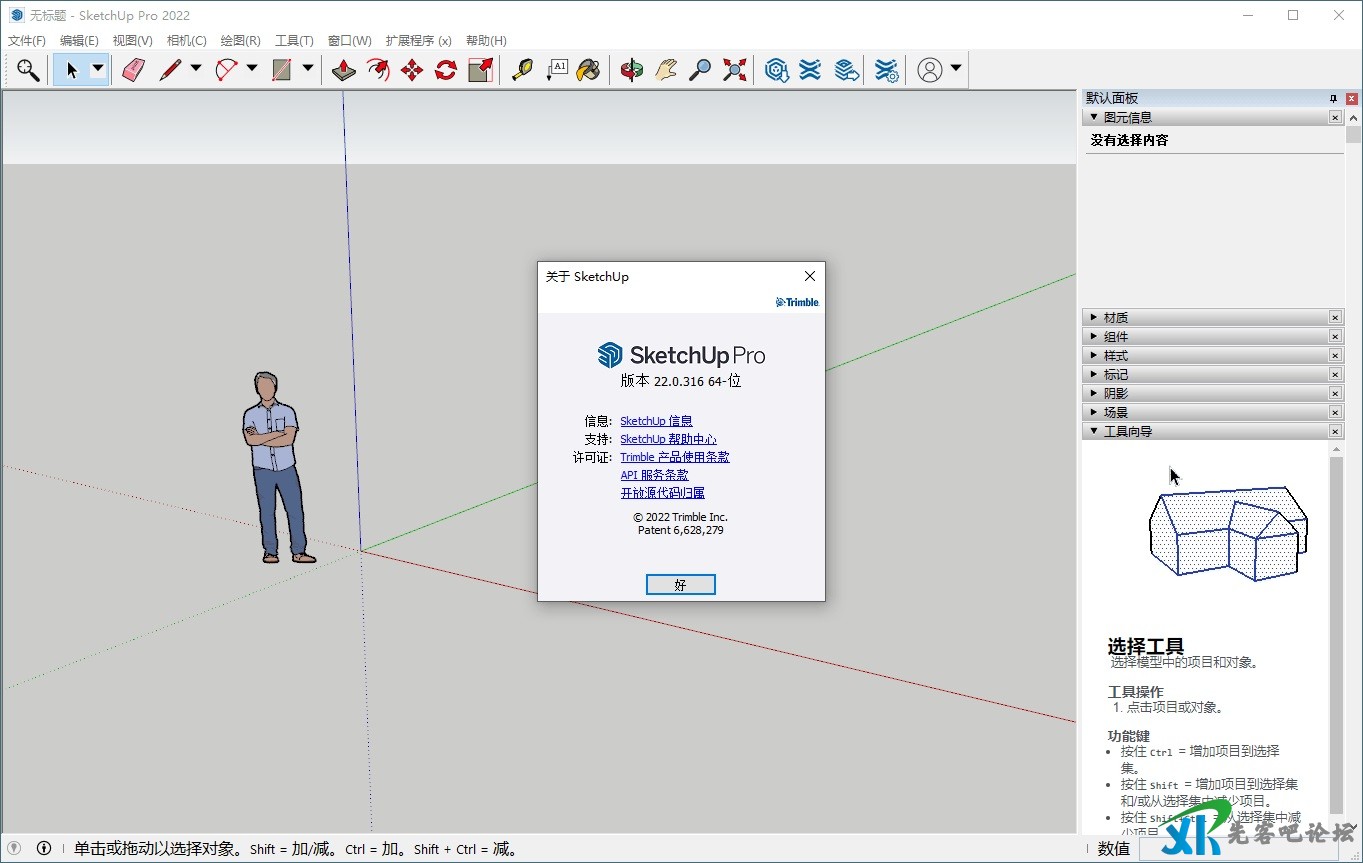
Task: Open the dropdown arrow beside the Arc tool
Action: tap(251, 69)
